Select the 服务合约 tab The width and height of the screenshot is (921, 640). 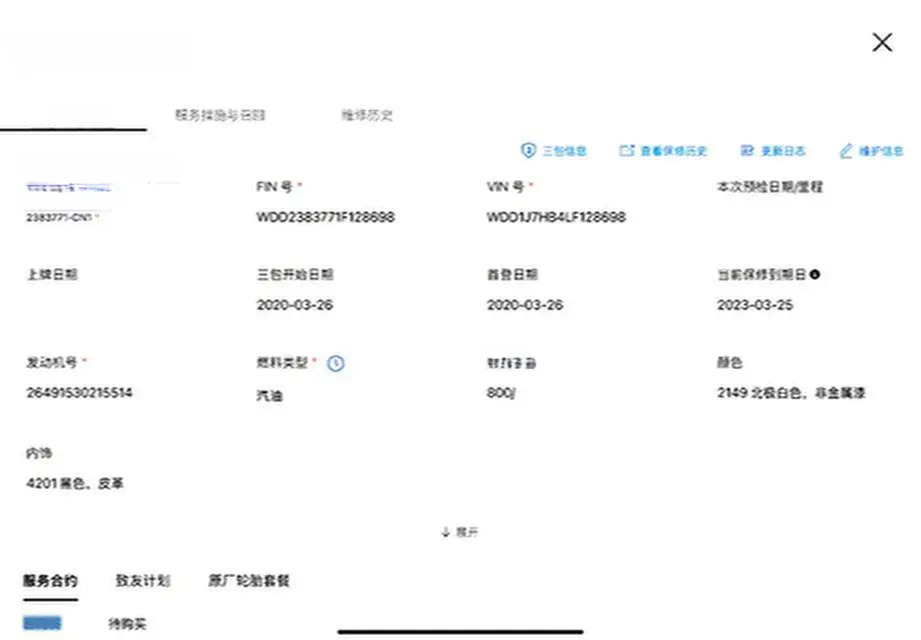tap(50, 581)
